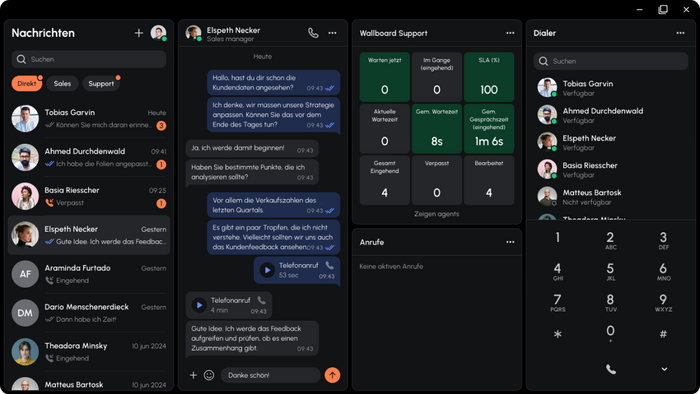This screenshot has width=700, height=394.
Task: Play the 4 min Telefonanruf recording
Action: [x=199, y=305]
